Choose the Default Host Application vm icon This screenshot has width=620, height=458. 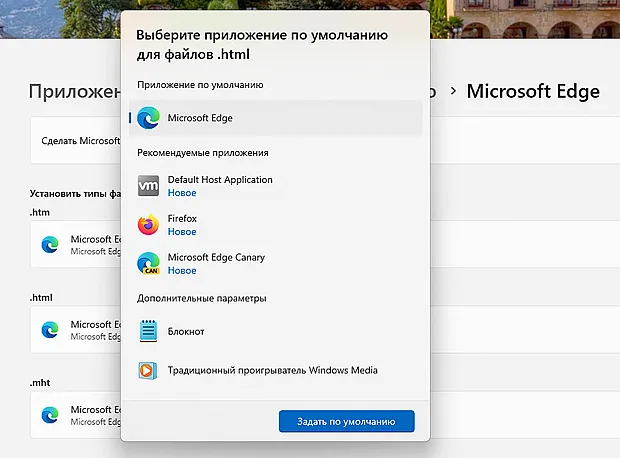click(x=148, y=185)
